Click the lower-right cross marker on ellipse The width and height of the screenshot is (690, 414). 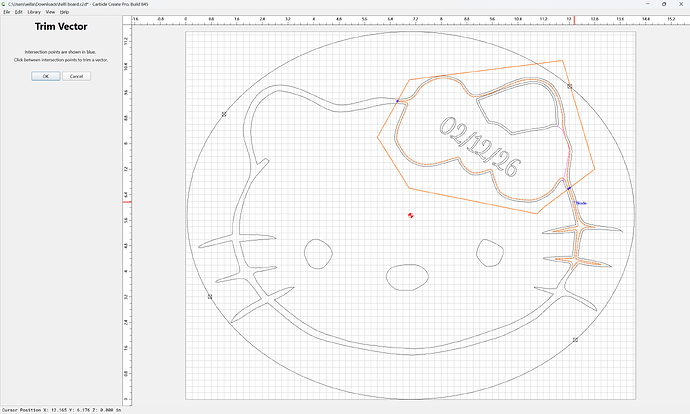coord(575,340)
